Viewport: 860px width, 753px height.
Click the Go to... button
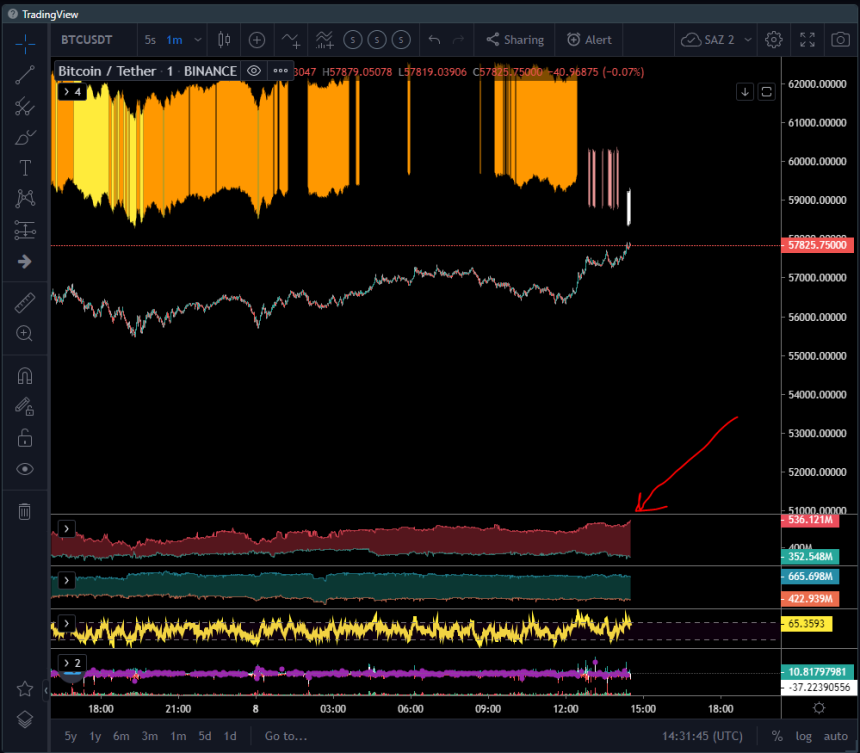[285, 735]
